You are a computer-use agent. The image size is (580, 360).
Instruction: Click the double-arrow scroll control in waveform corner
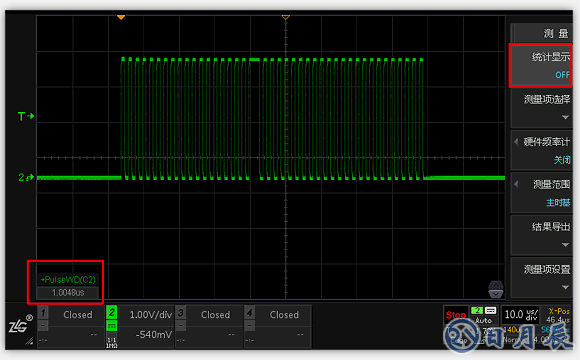[496, 289]
